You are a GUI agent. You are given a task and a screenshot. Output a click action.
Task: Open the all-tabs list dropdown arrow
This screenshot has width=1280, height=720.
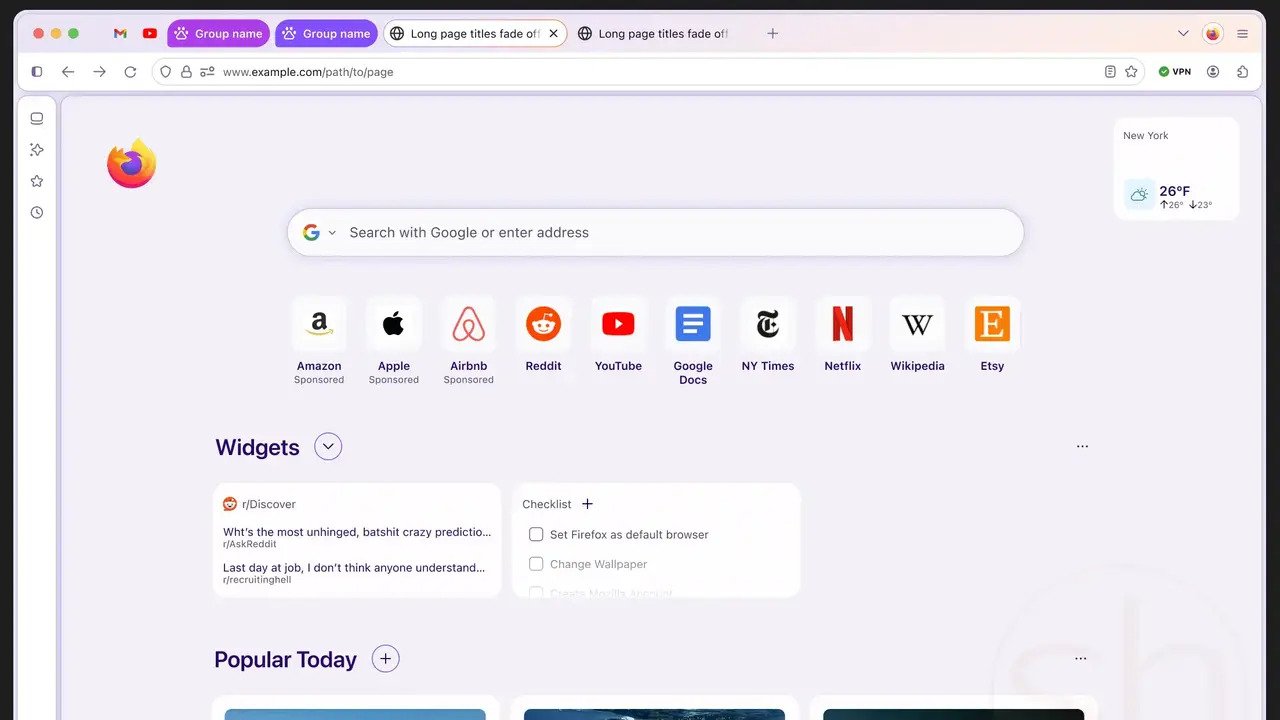coord(1183,33)
